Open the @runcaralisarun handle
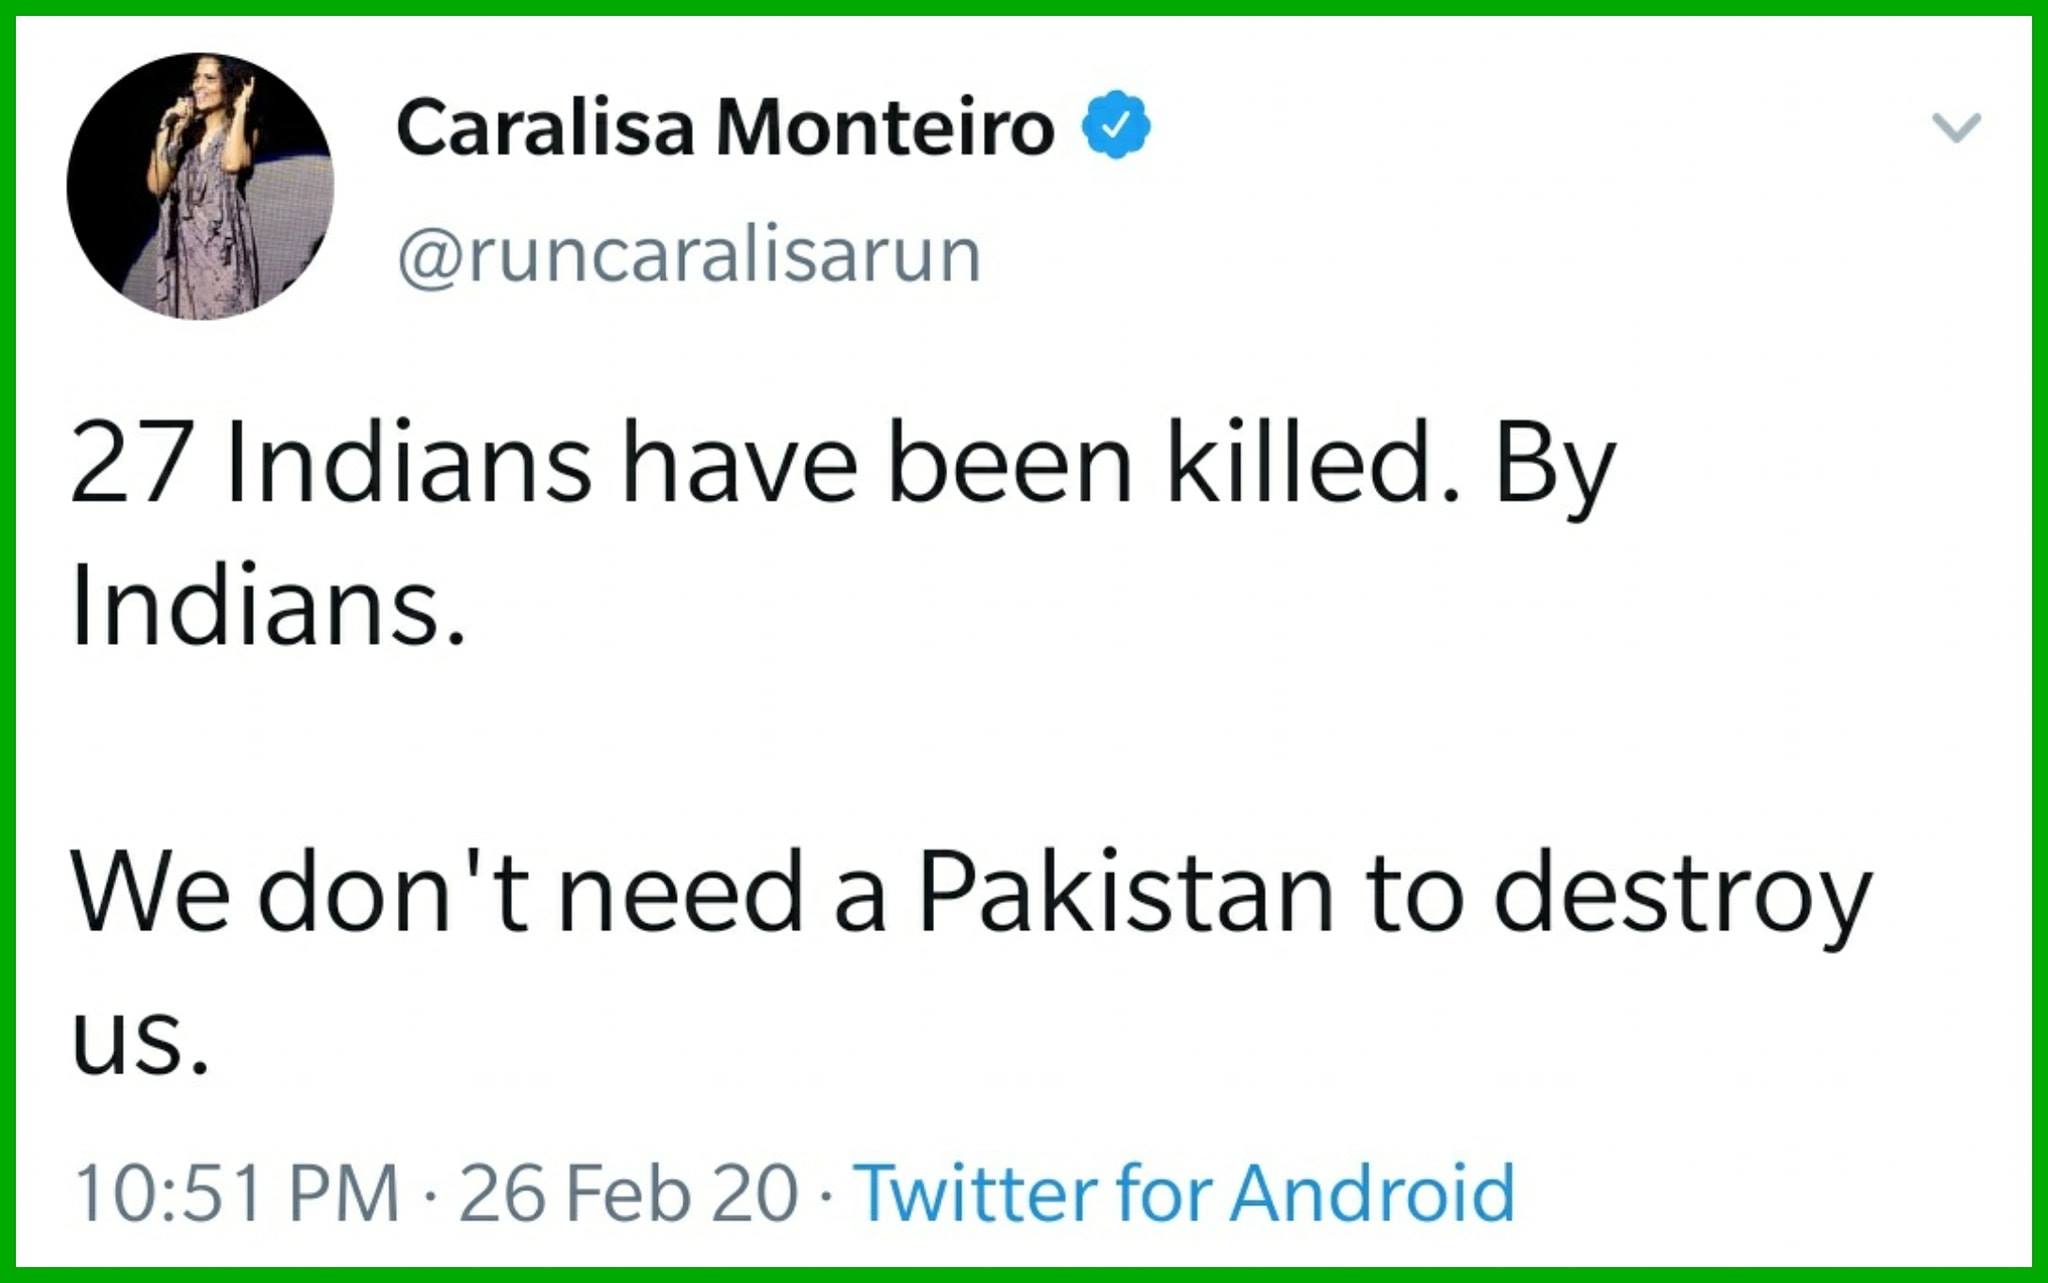Image resolution: width=2048 pixels, height=1283 pixels. tap(689, 256)
